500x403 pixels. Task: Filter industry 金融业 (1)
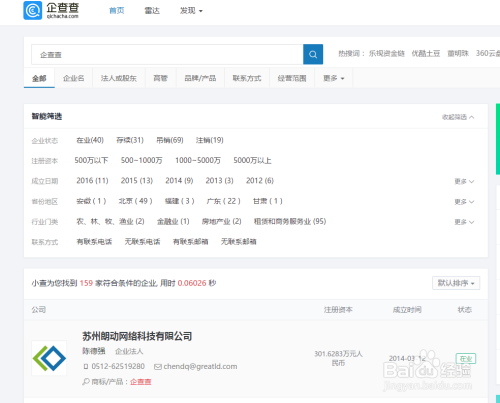pos(173,221)
